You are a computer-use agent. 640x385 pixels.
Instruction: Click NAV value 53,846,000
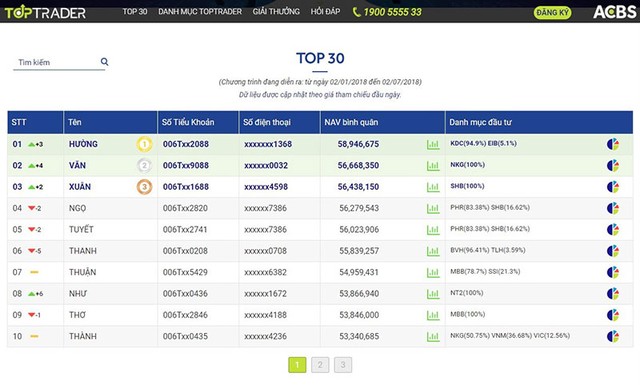tap(359, 315)
